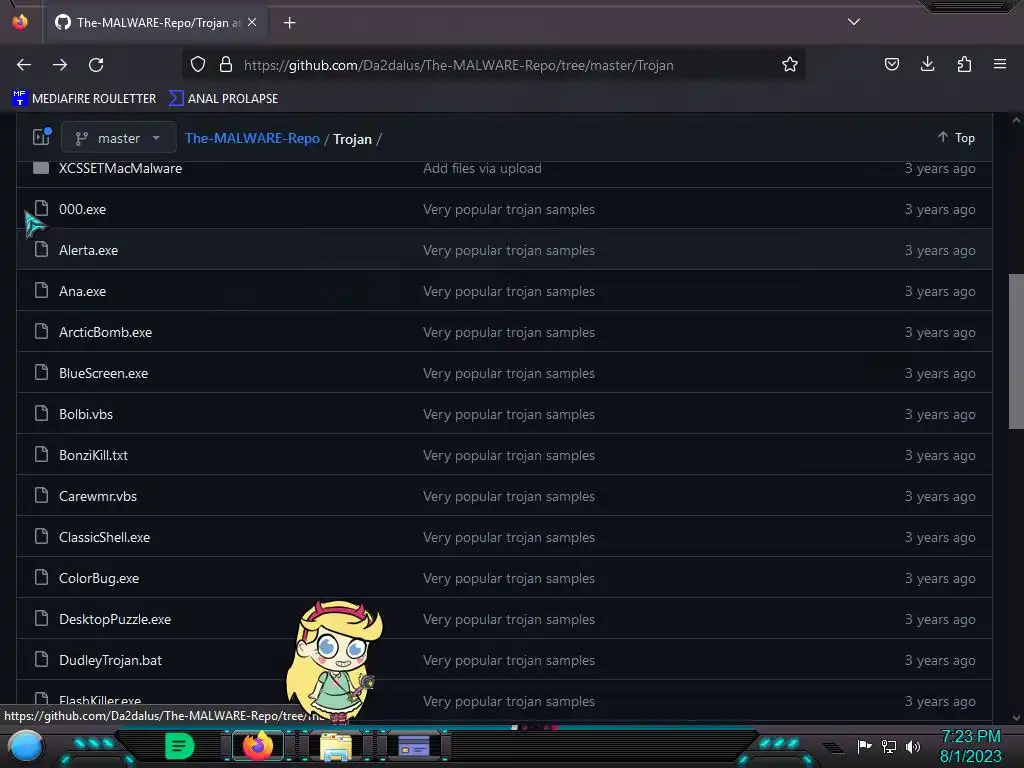Click the file icon beside Ana.exe

click(41, 291)
